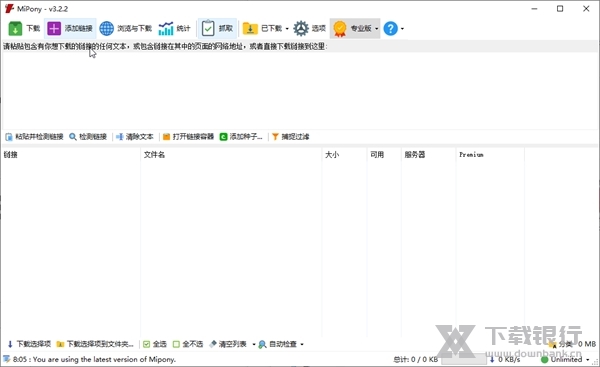The height and width of the screenshot is (367, 600).
Task: Click the 专业版 premium medal icon
Action: 340,28
